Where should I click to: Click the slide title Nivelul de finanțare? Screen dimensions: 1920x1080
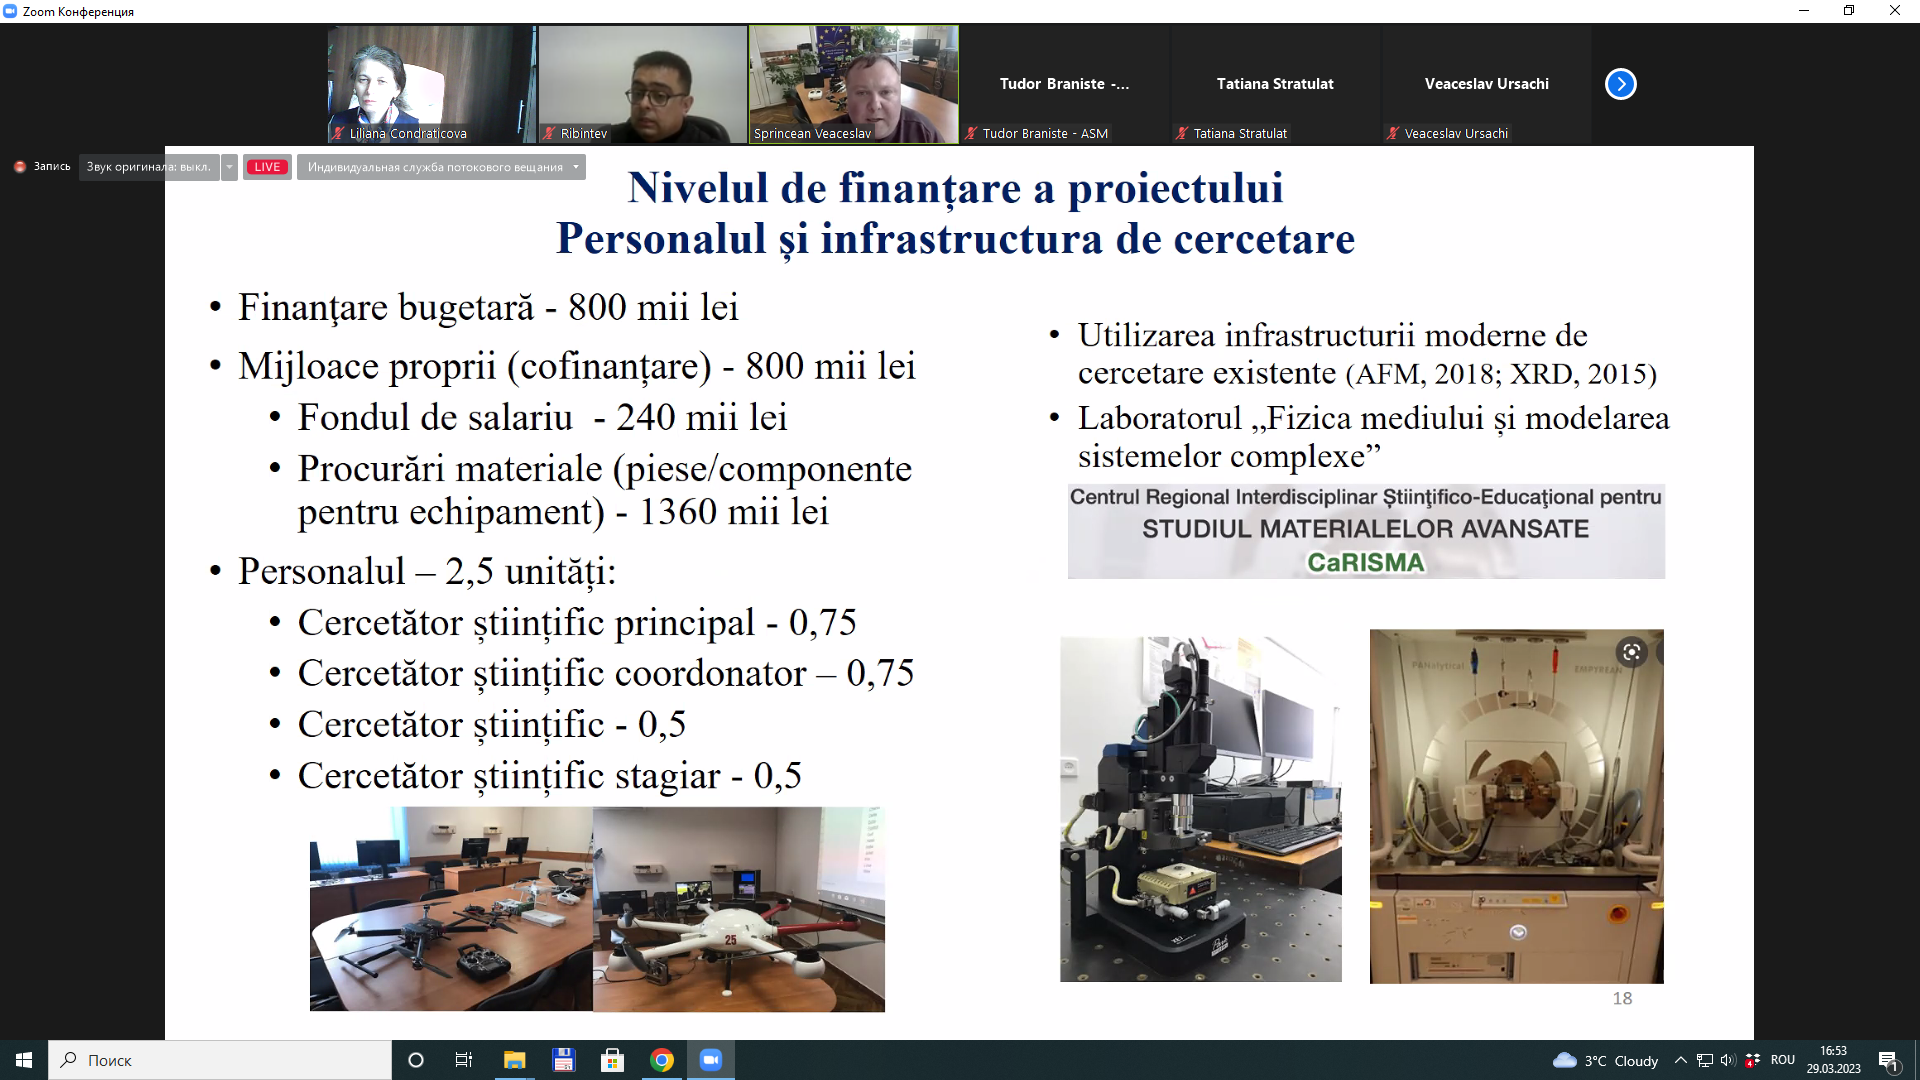tap(955, 188)
